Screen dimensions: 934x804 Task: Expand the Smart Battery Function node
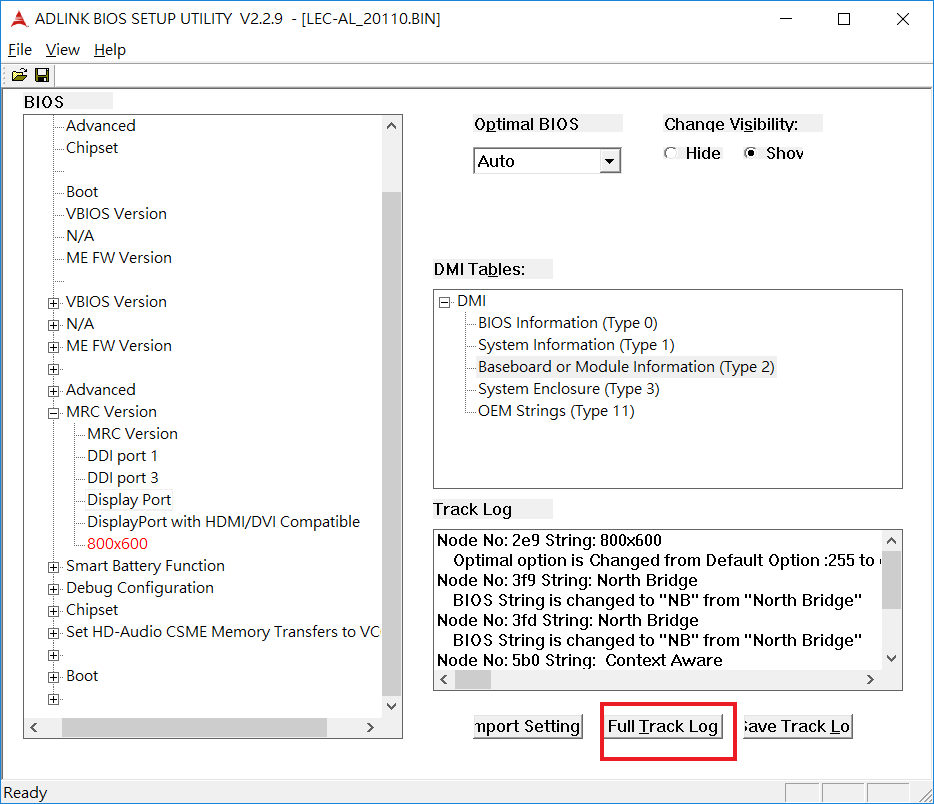click(x=54, y=567)
